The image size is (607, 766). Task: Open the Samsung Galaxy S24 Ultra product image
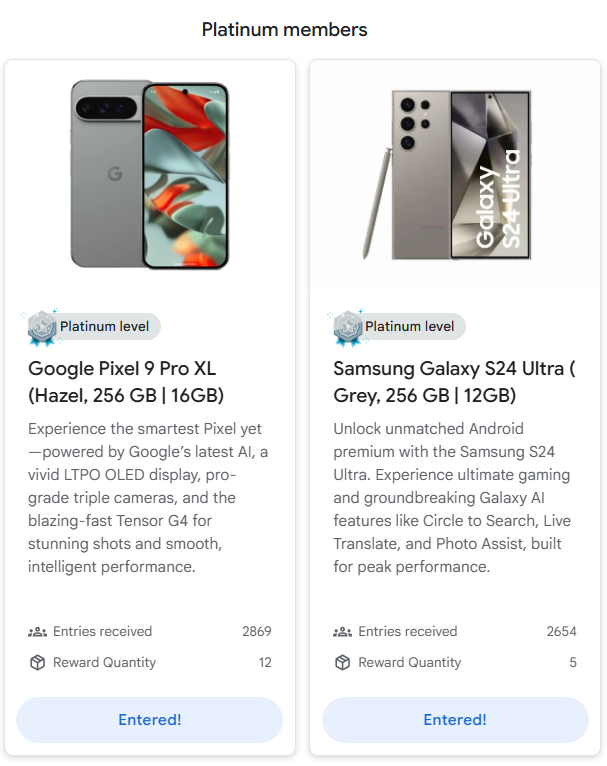454,175
